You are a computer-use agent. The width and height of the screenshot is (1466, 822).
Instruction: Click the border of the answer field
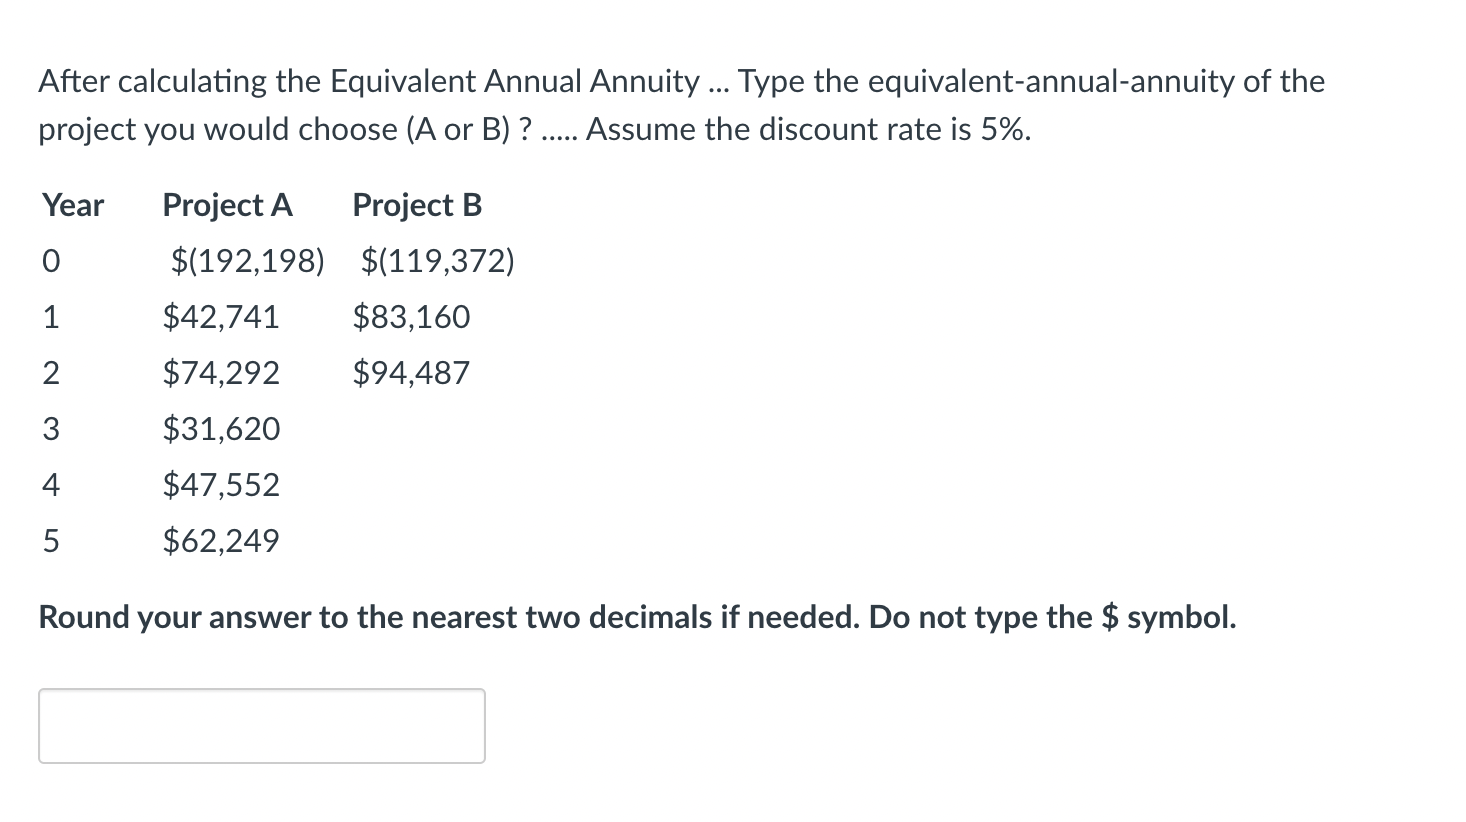pyautogui.click(x=260, y=691)
